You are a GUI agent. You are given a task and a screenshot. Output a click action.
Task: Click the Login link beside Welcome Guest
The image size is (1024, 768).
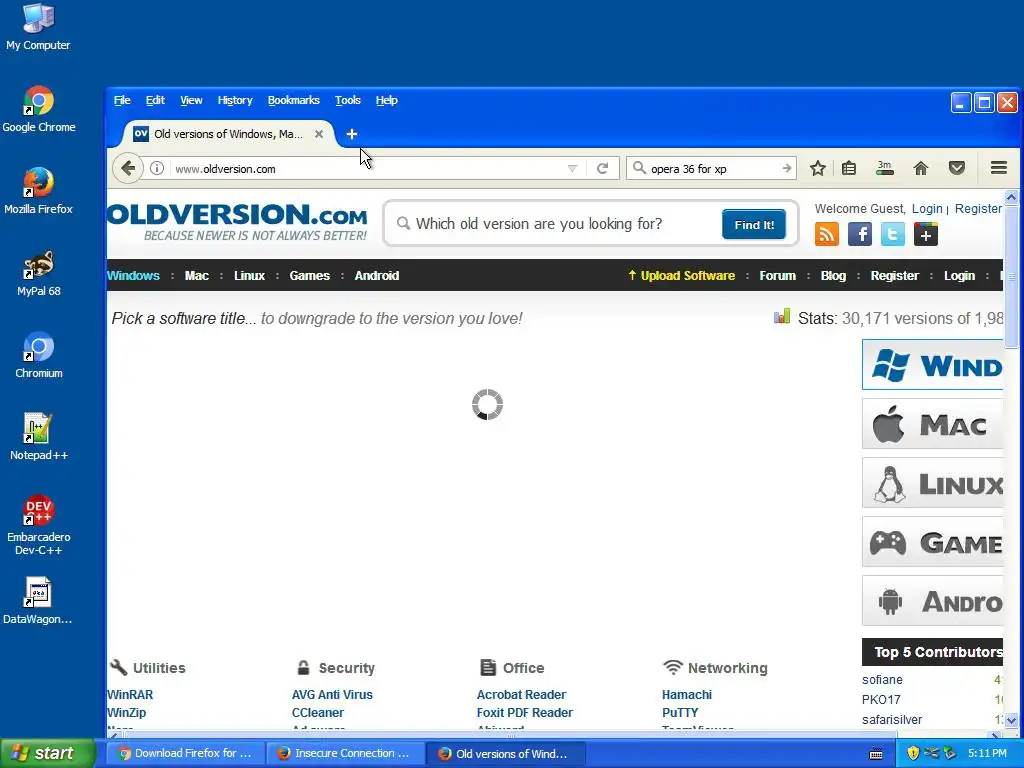tap(927, 208)
